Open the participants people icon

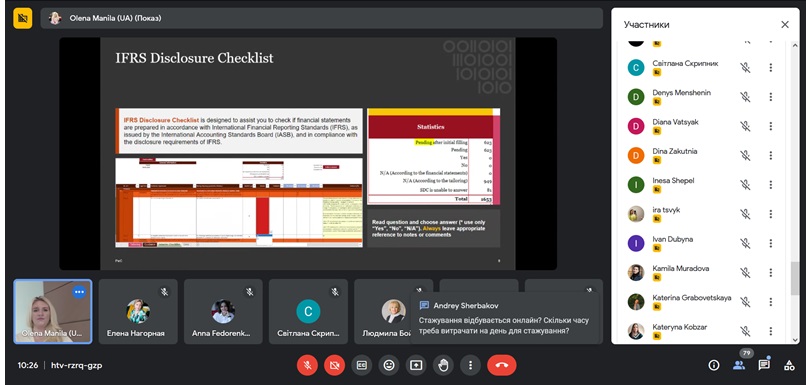(x=739, y=365)
